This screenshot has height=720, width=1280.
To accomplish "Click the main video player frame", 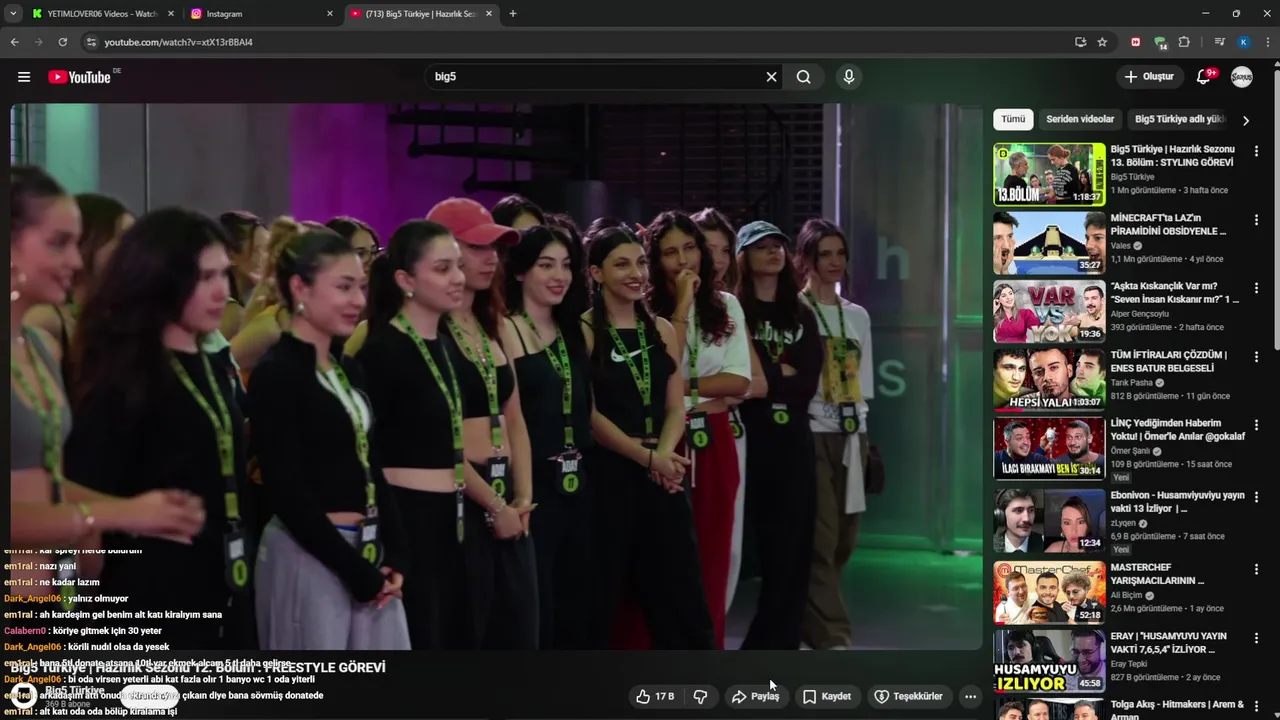I will [497, 377].
